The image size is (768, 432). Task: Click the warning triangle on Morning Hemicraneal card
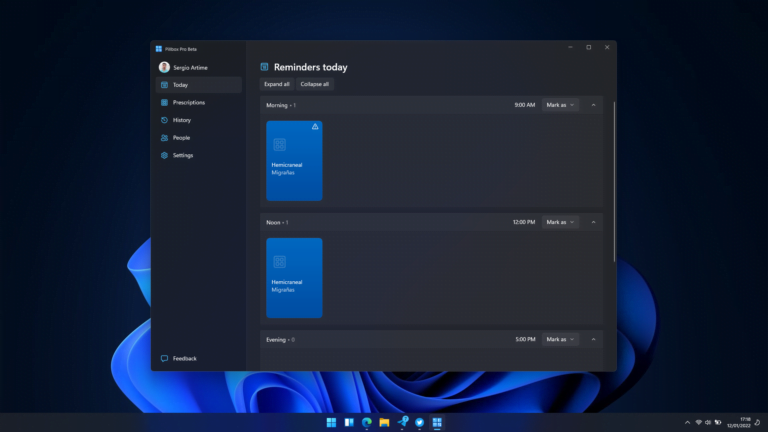[x=315, y=126]
